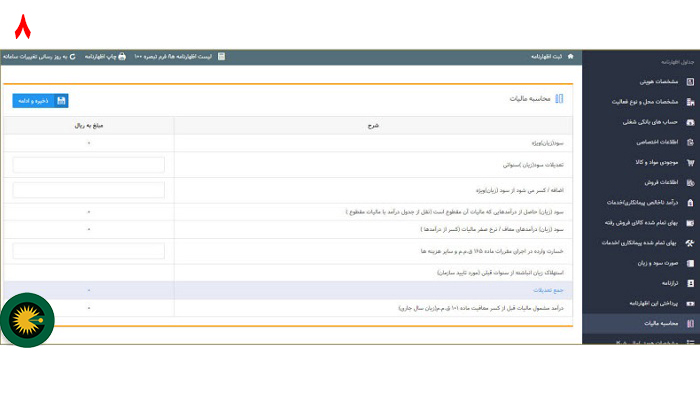Image resolution: width=700 pixels, height=393 pixels.
Task: Click the home icon beside ثبت اظهارنامه
Action: click(x=570, y=57)
